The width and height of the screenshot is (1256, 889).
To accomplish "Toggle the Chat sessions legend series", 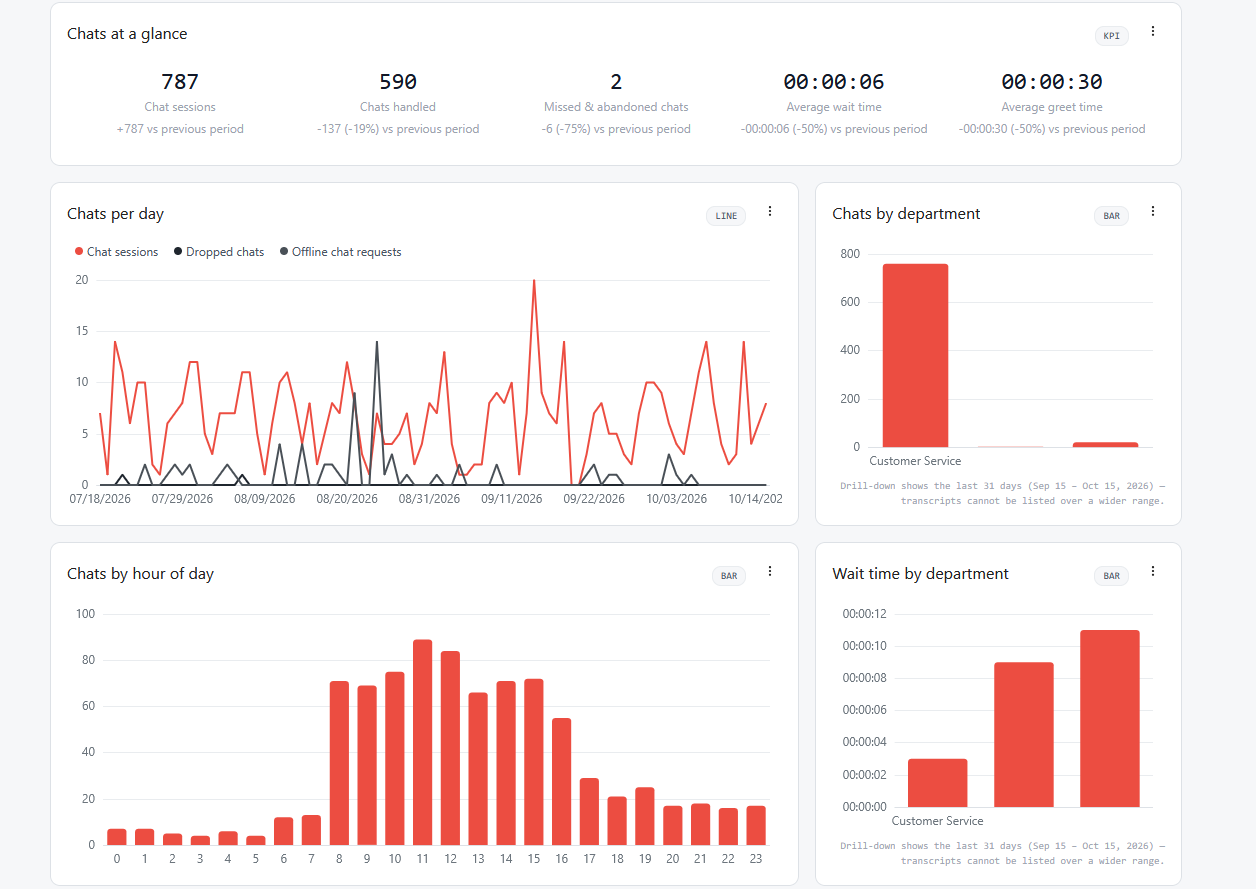I will click(116, 252).
